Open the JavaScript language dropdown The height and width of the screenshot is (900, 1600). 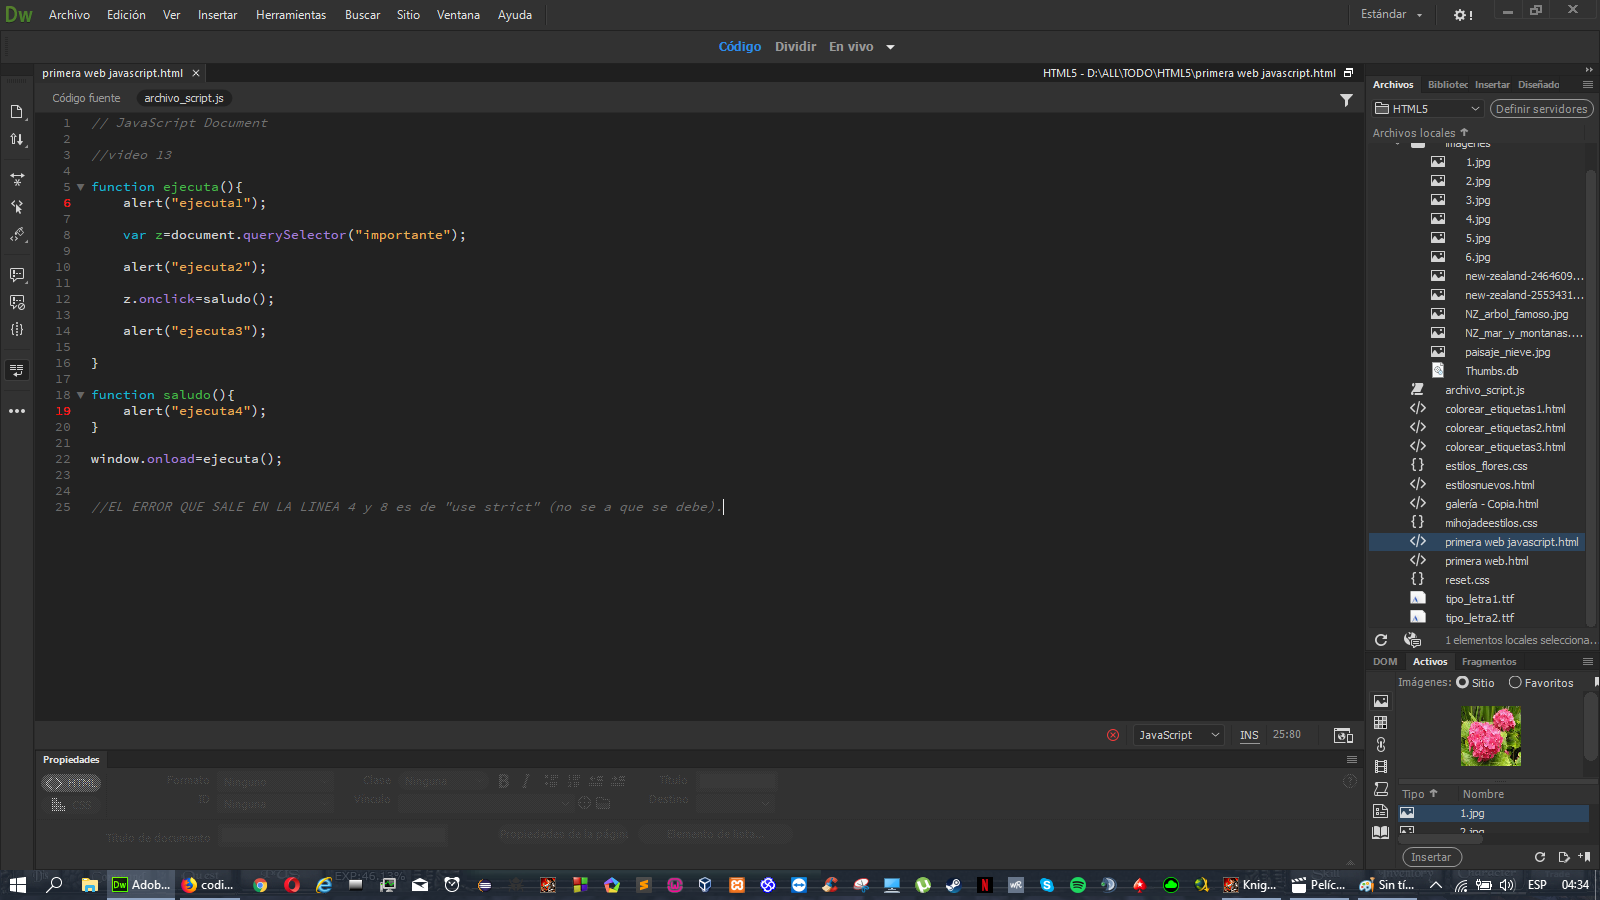pyautogui.click(x=1179, y=735)
